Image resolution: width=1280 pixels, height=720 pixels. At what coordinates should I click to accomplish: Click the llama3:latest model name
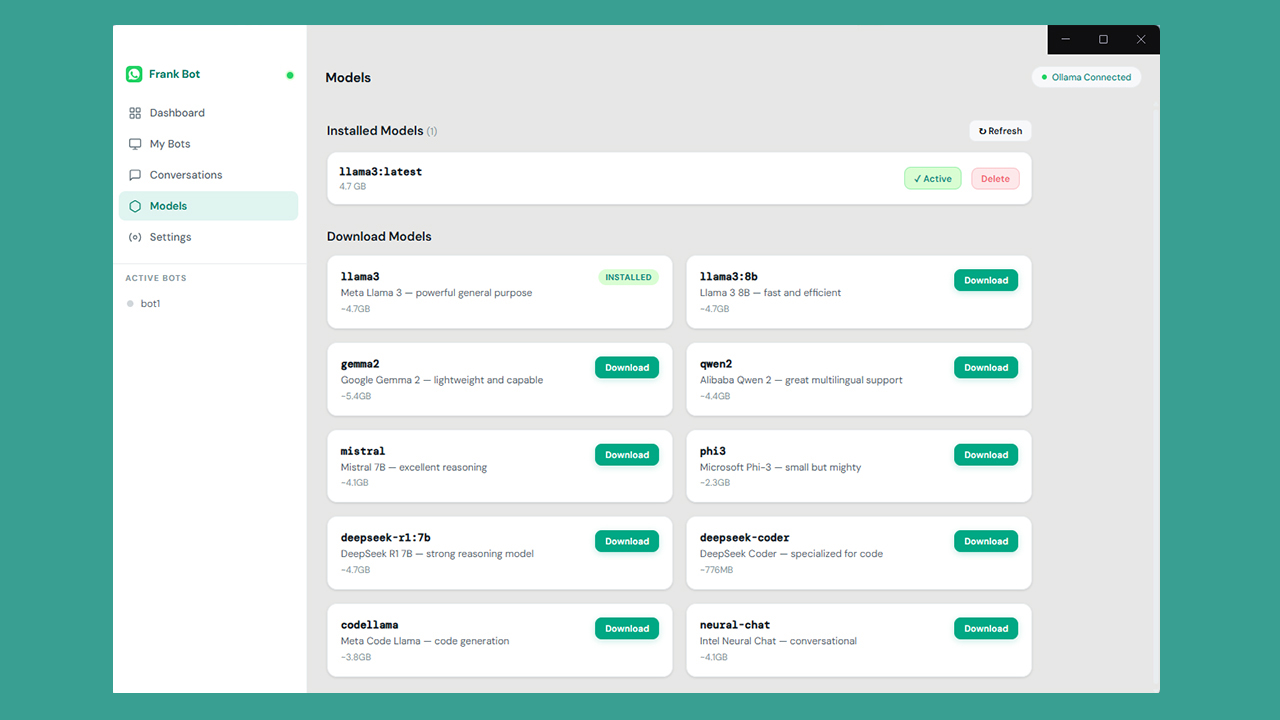tap(381, 172)
